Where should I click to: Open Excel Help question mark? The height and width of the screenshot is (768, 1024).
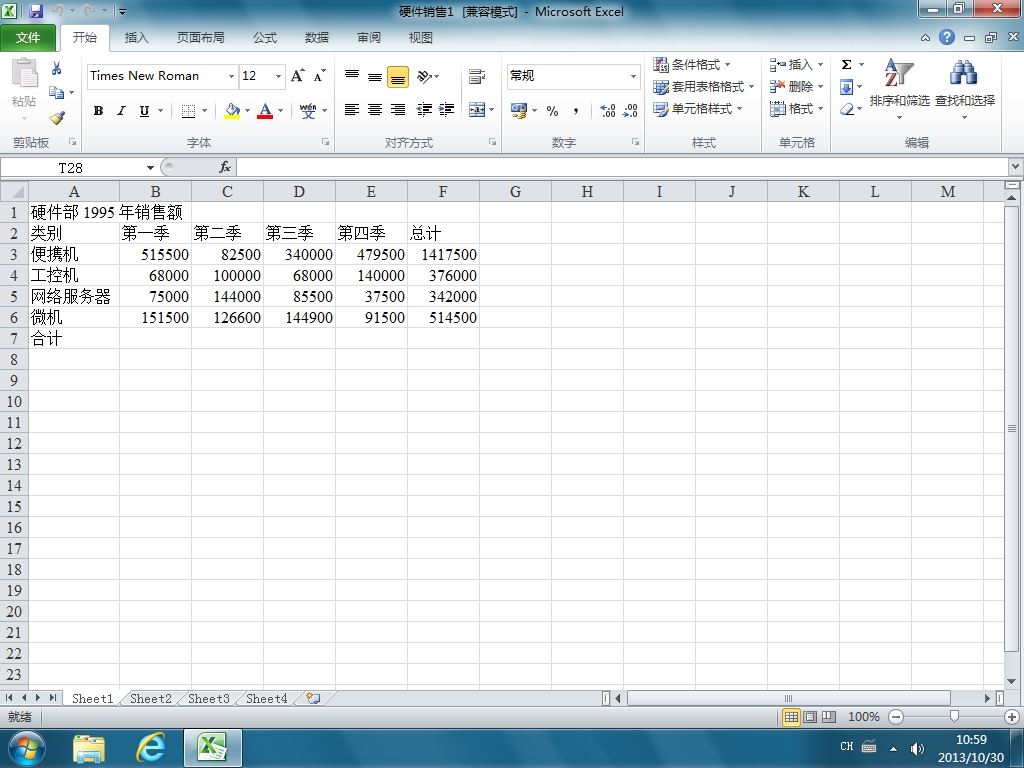pyautogui.click(x=947, y=37)
